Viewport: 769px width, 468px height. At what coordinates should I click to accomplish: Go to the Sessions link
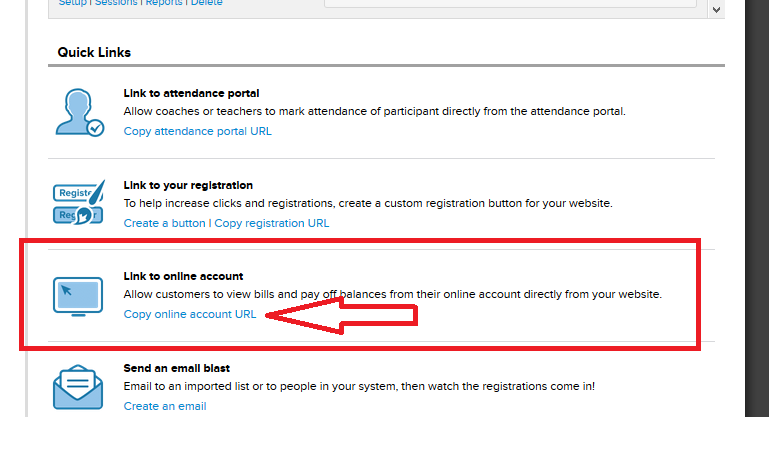click(x=116, y=3)
